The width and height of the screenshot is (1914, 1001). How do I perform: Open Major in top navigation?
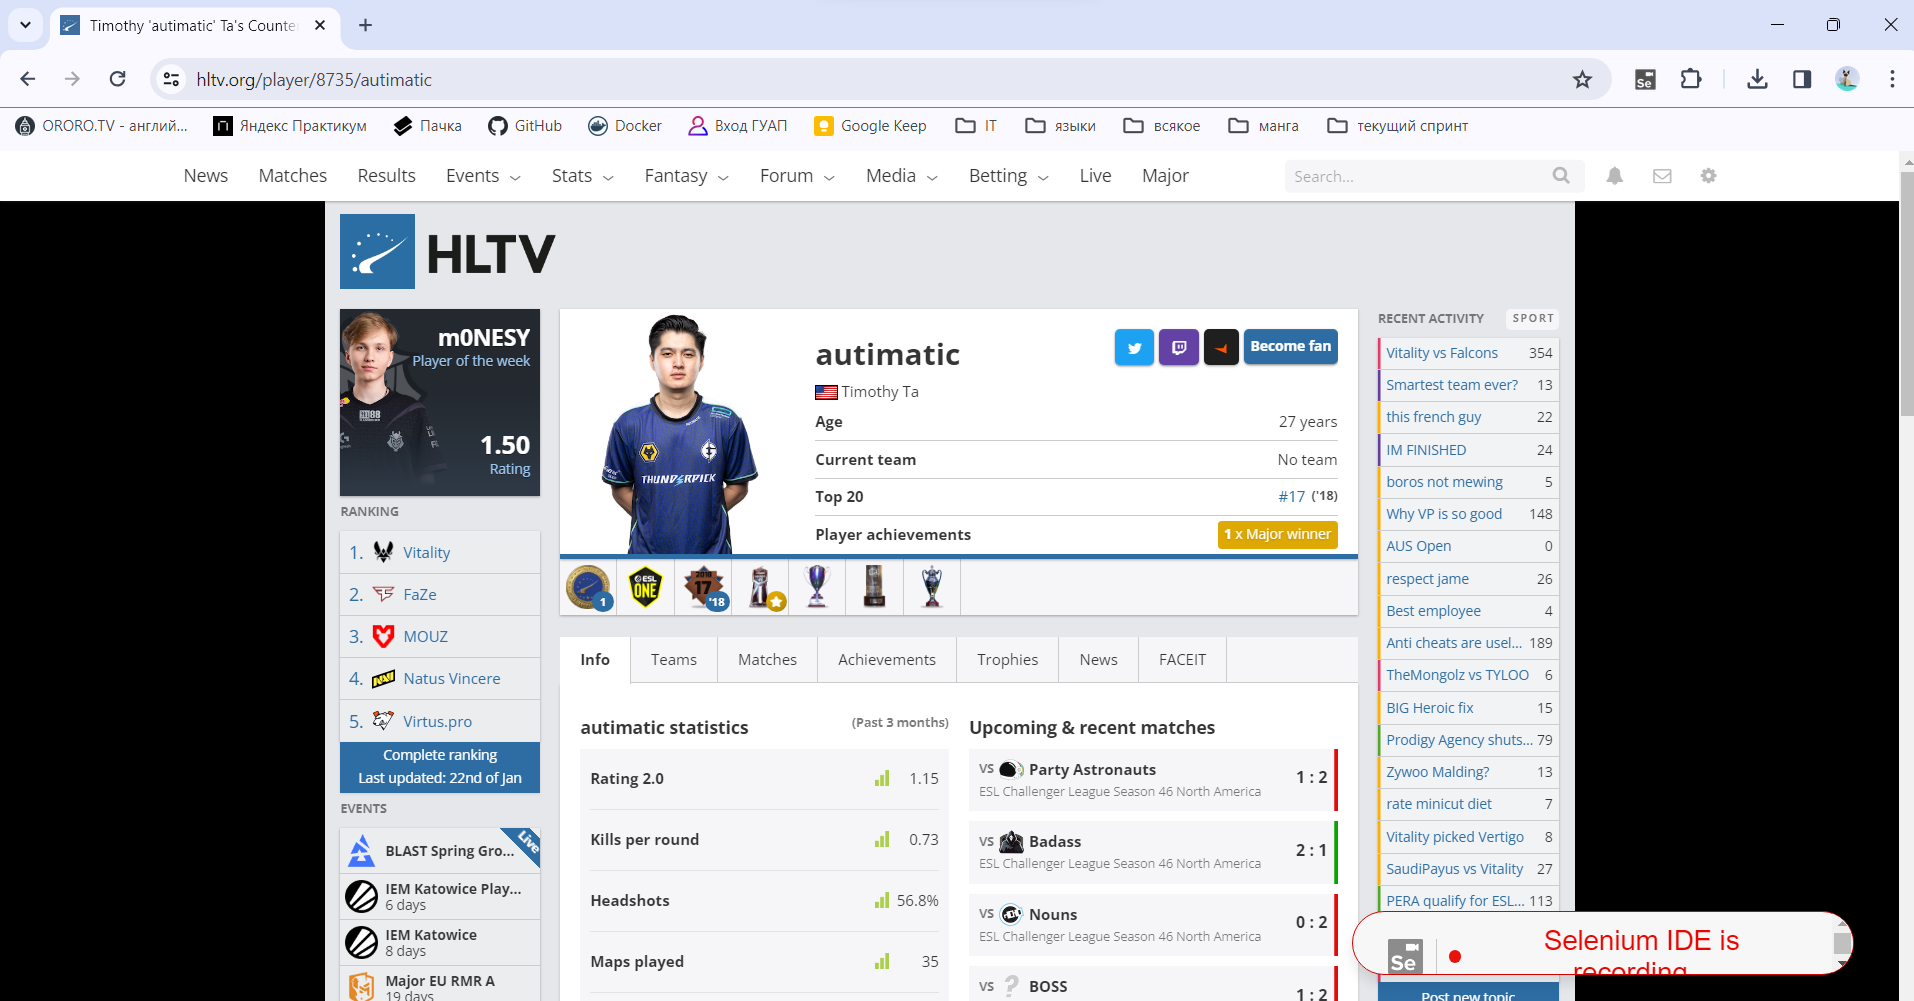pos(1165,176)
